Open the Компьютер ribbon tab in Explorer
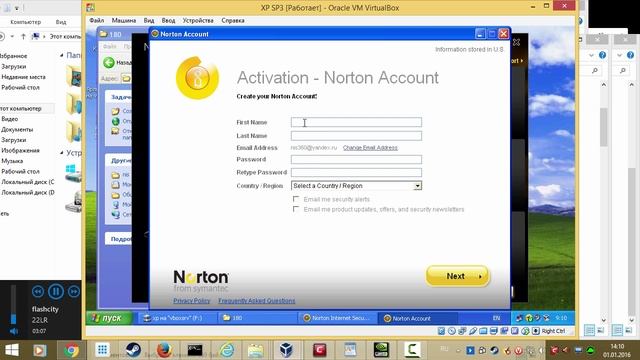The height and width of the screenshot is (360, 640). 26,22
